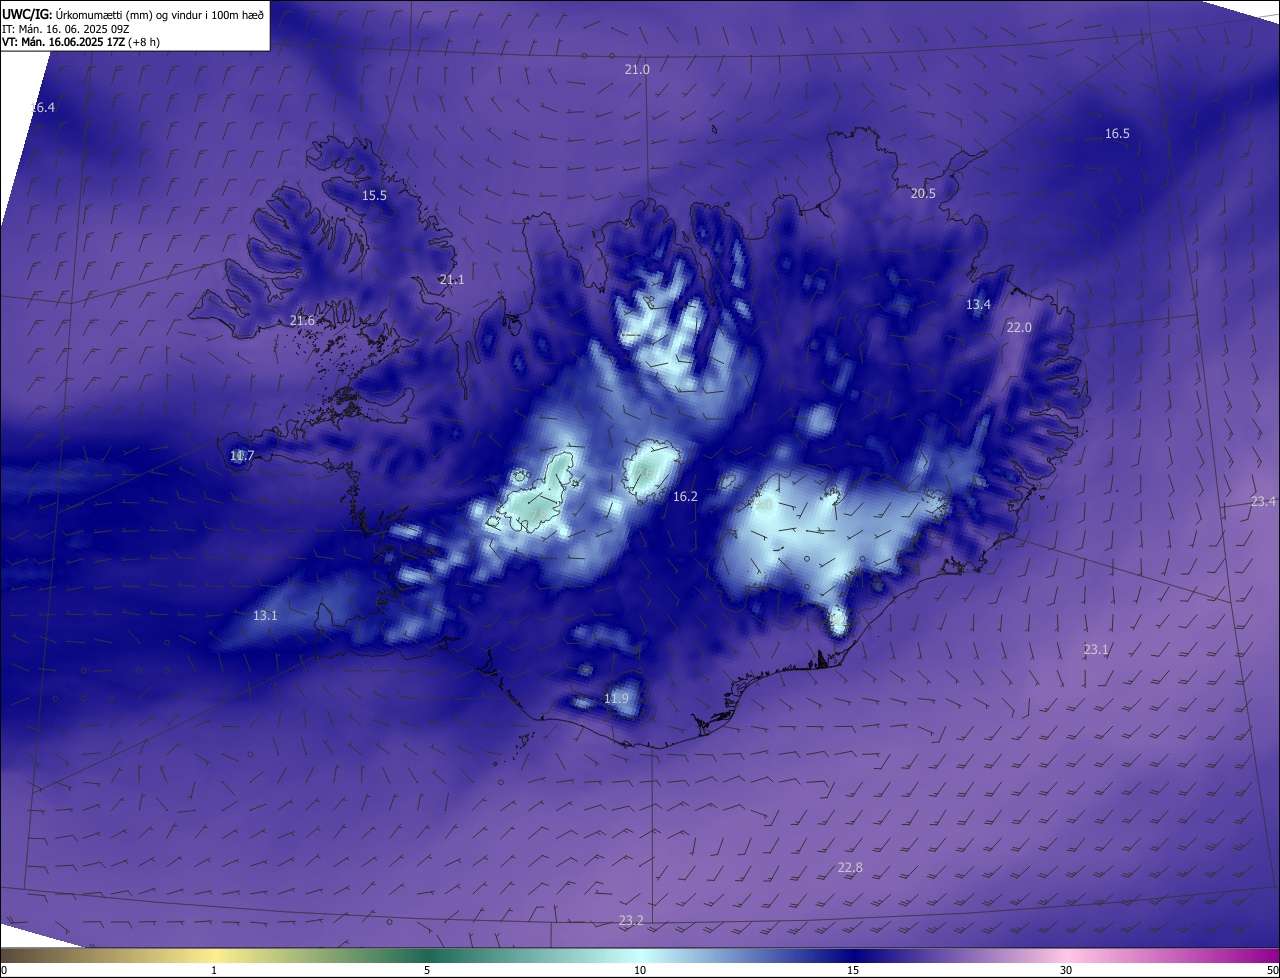This screenshot has height=978, width=1280.
Task: Click the 21.0 value at the map top
Action: (x=637, y=69)
